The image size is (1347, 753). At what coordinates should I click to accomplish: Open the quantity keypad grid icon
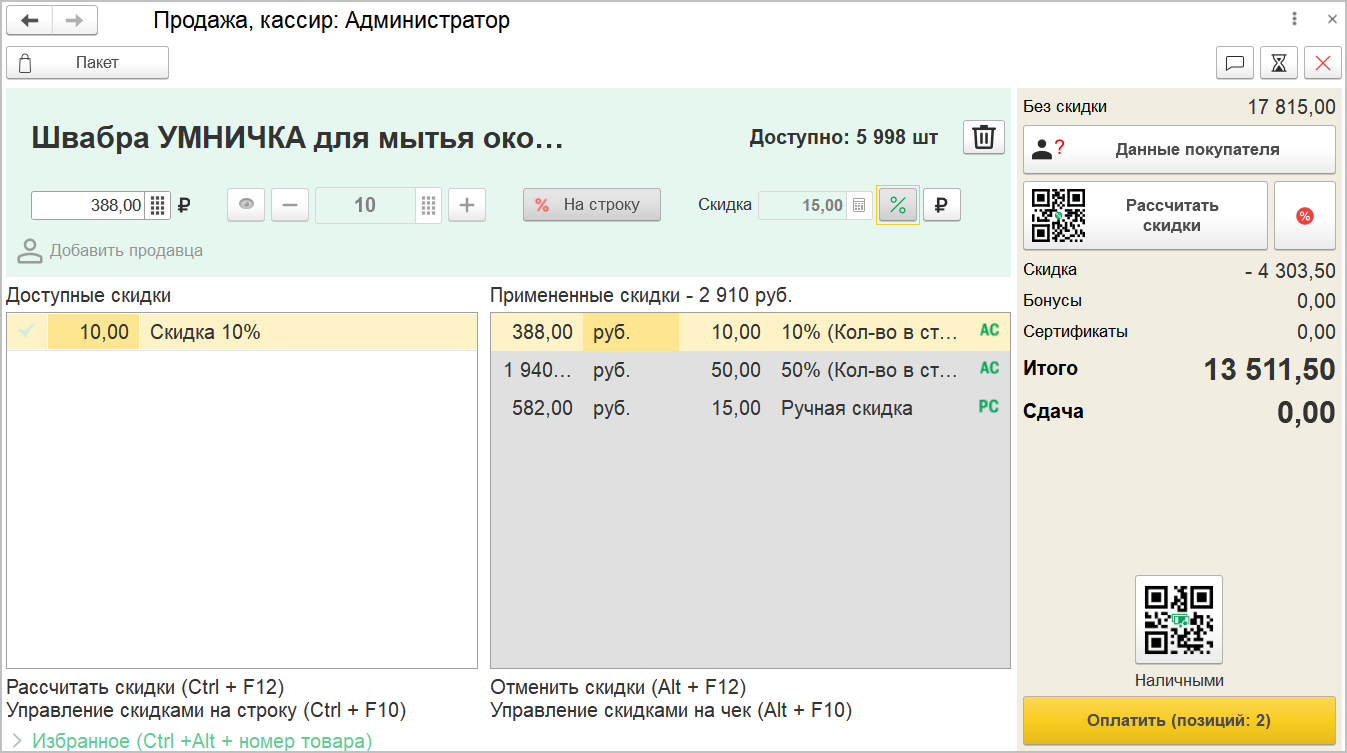[429, 206]
